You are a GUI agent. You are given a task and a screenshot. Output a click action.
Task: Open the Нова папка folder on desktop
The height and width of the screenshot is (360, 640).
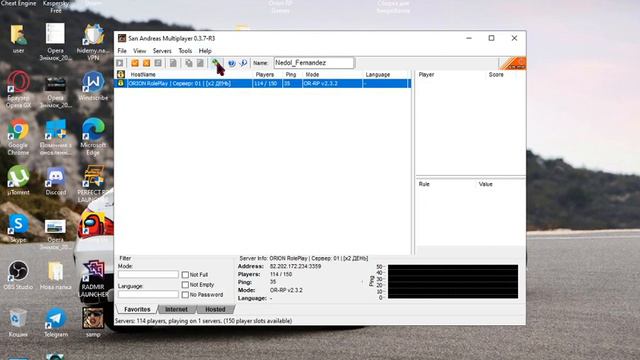point(56,276)
